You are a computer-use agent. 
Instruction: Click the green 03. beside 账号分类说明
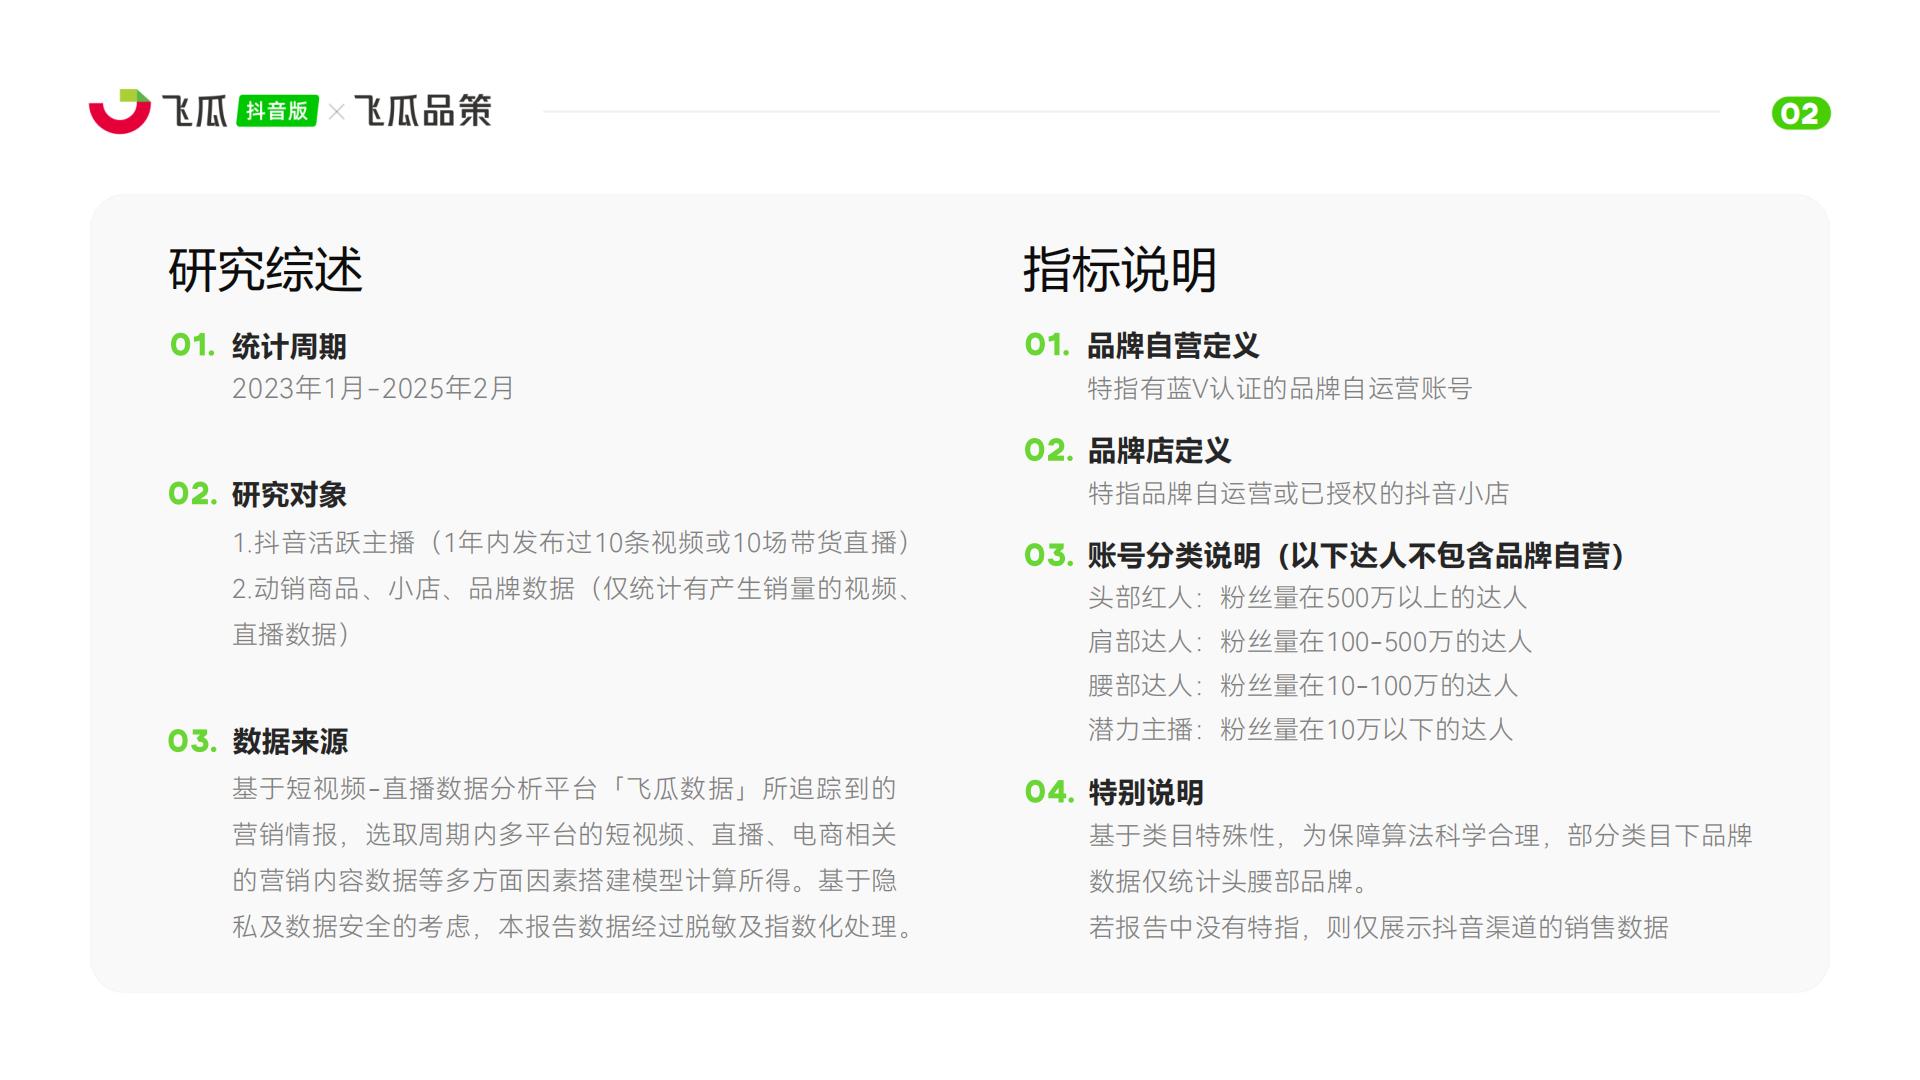click(1048, 555)
